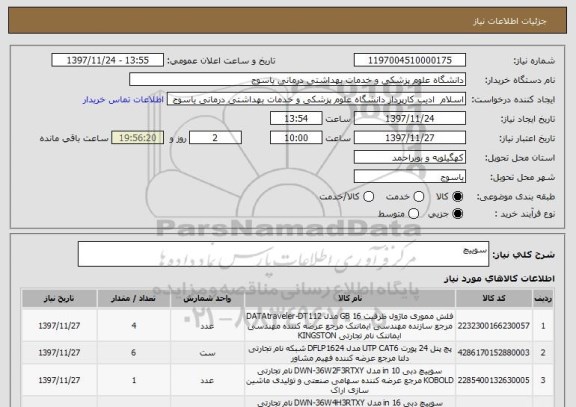Click the validity date field 1397/11/27

(410, 138)
